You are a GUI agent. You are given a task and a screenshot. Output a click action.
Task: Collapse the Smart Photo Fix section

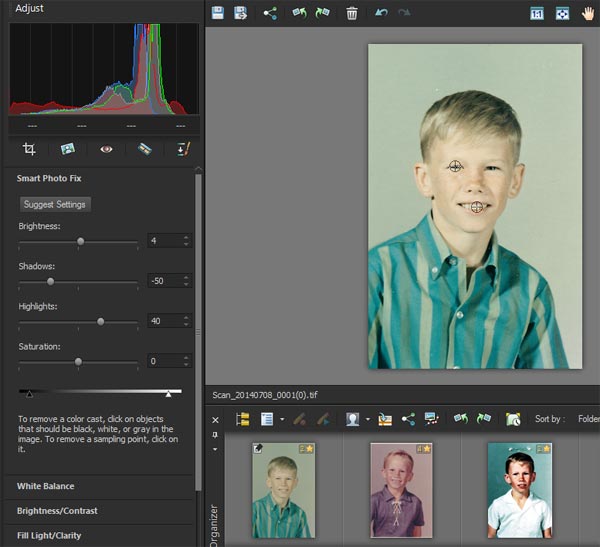pyautogui.click(x=49, y=178)
